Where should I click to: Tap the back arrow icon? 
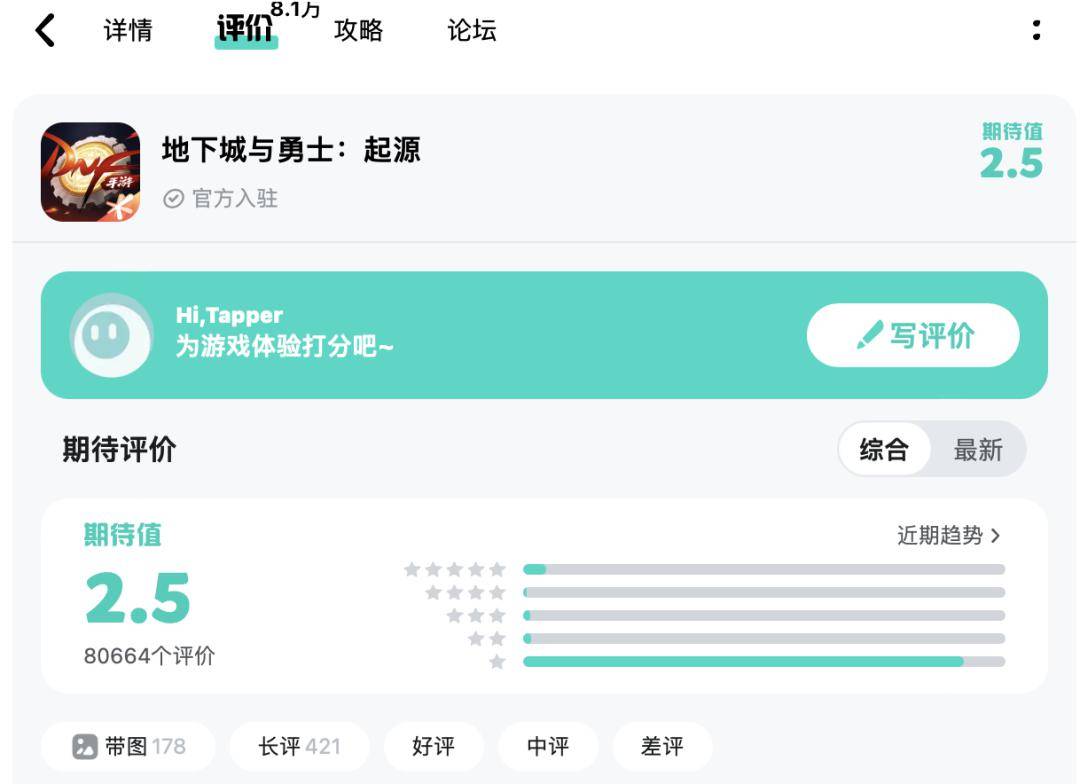45,31
